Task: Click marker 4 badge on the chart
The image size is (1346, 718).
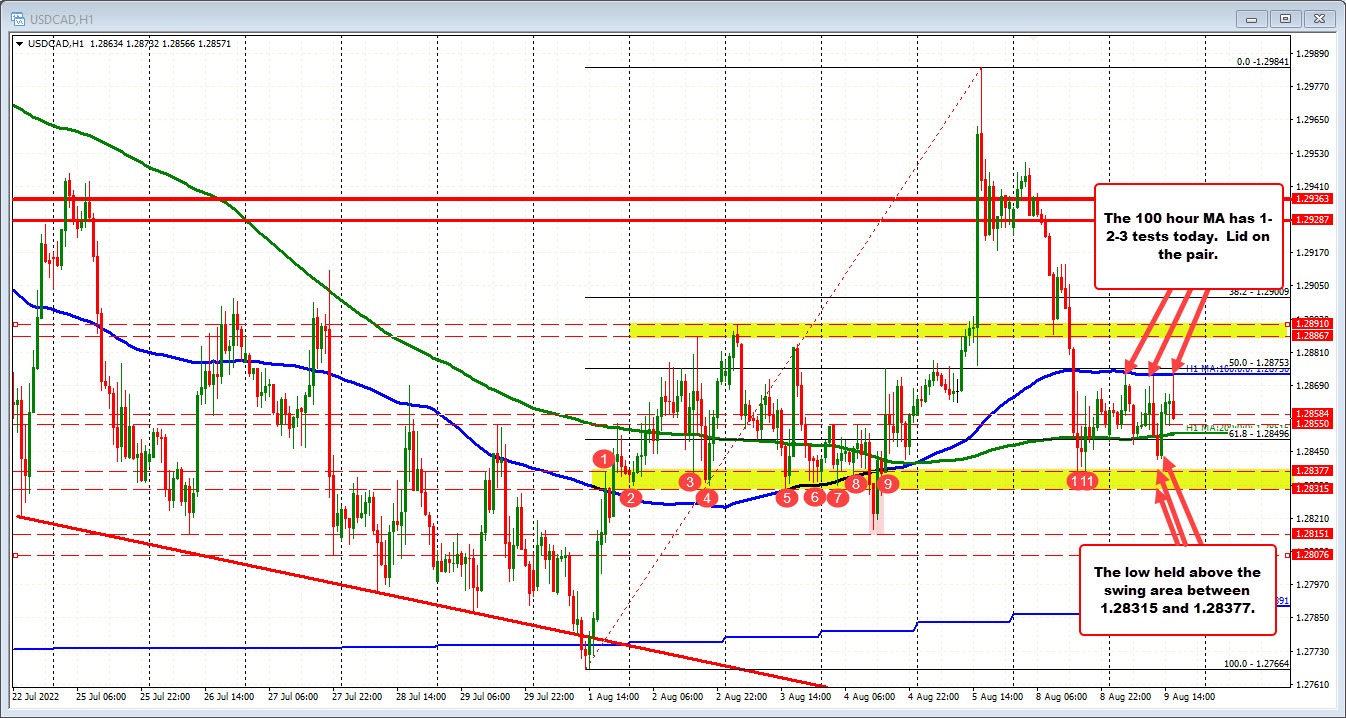Action: [x=705, y=497]
